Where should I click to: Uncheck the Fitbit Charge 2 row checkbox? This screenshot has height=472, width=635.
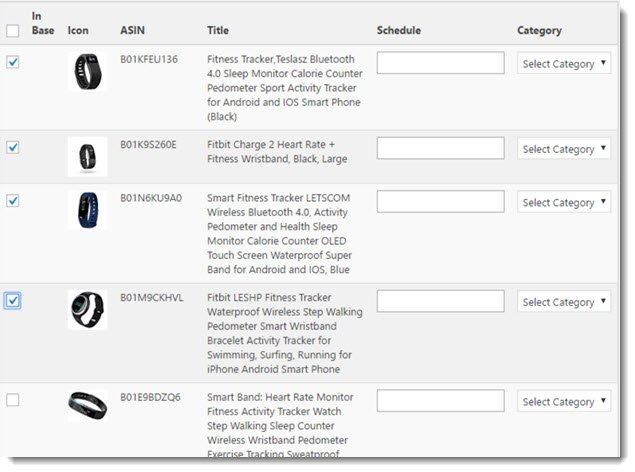tap(13, 147)
